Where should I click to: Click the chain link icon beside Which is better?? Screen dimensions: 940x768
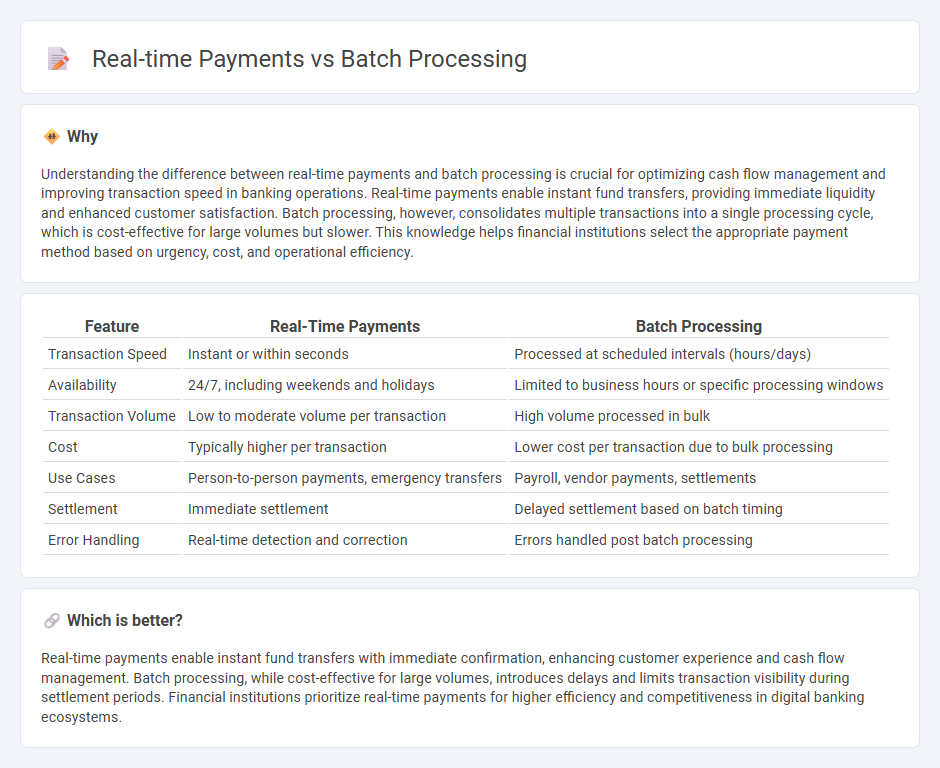tap(52, 621)
